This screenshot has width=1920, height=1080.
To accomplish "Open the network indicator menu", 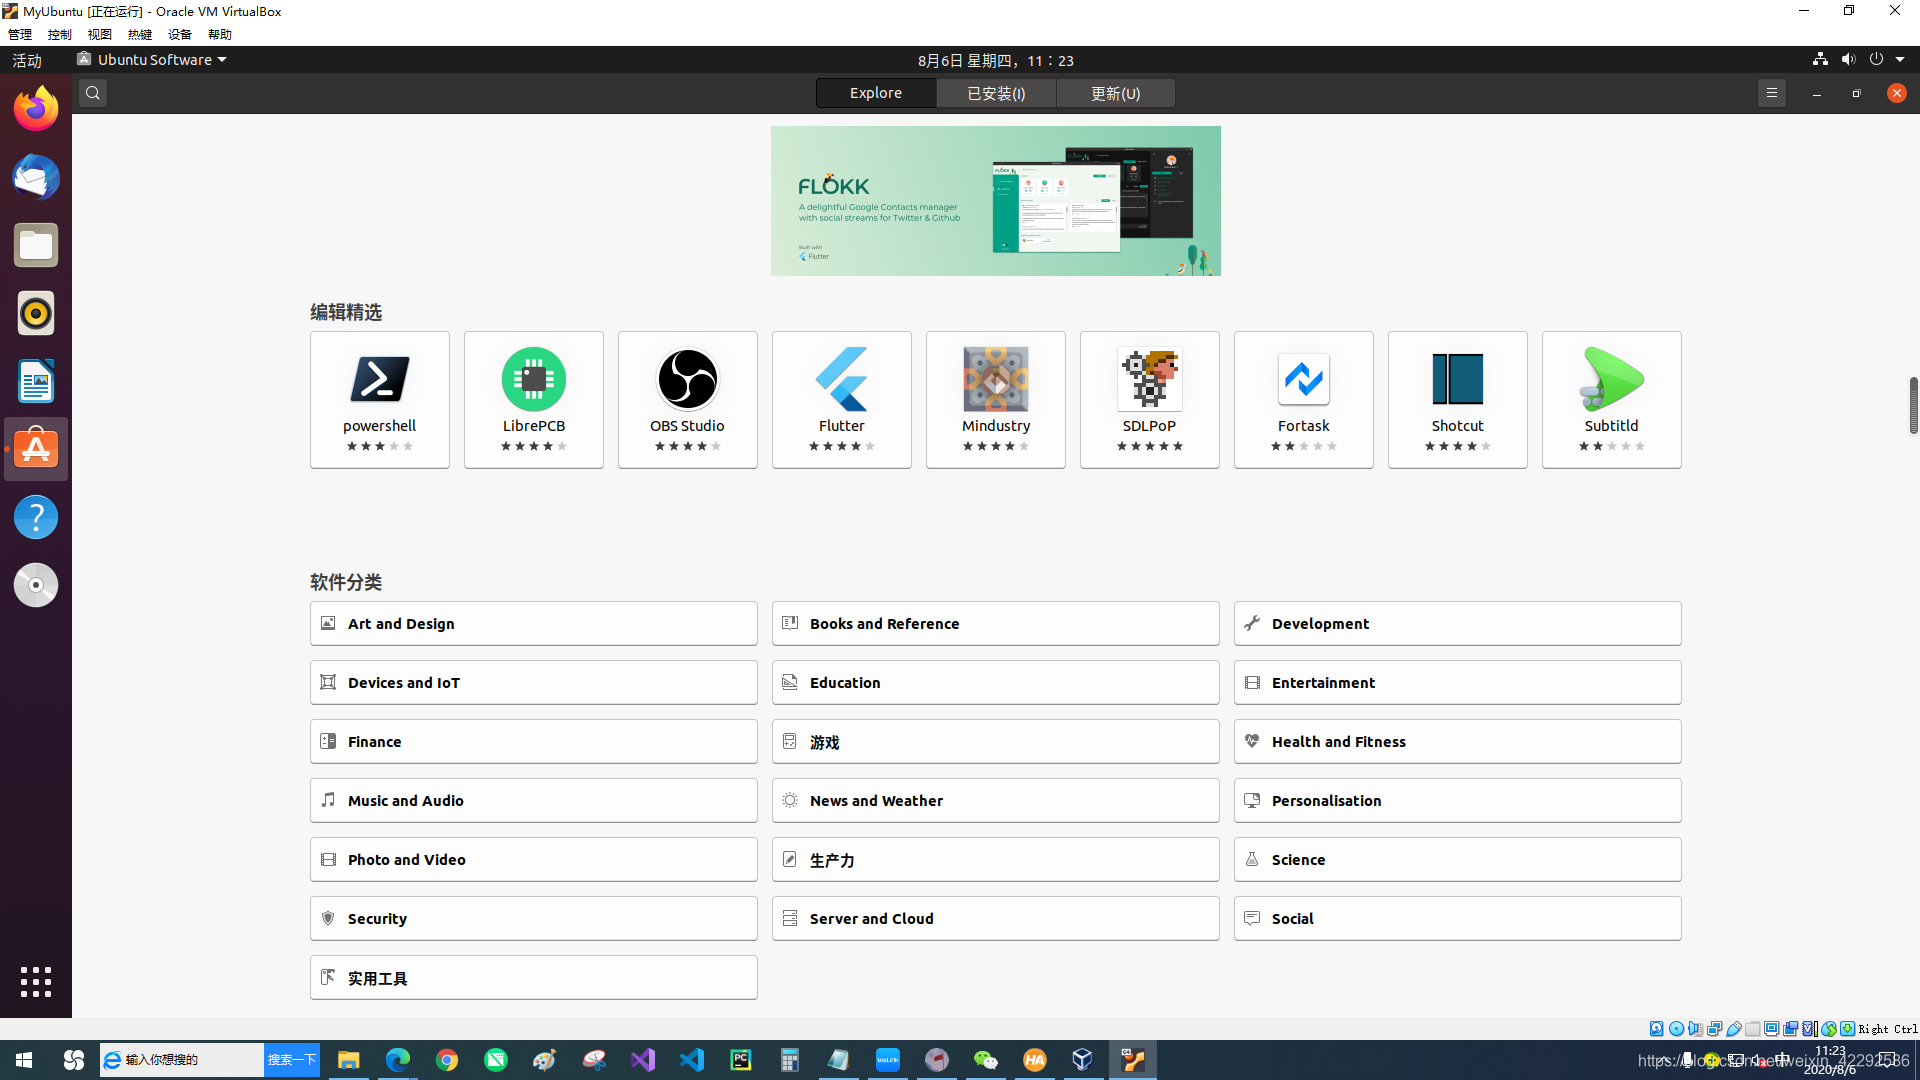I will click(x=1819, y=59).
